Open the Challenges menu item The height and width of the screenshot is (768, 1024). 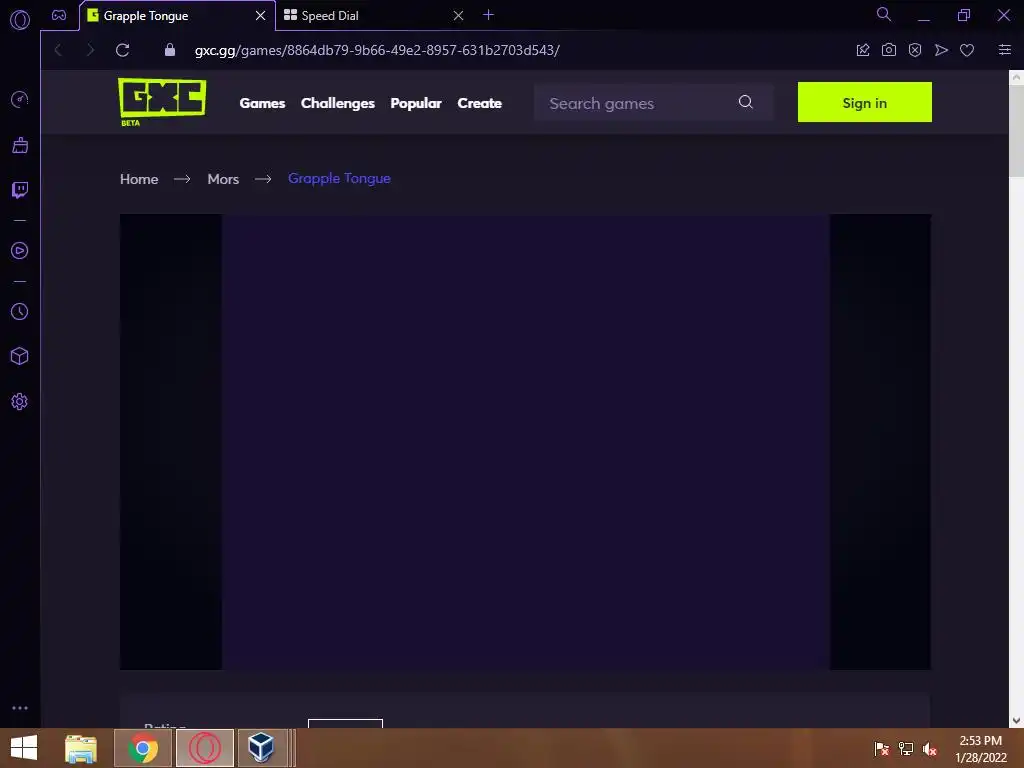coord(338,103)
